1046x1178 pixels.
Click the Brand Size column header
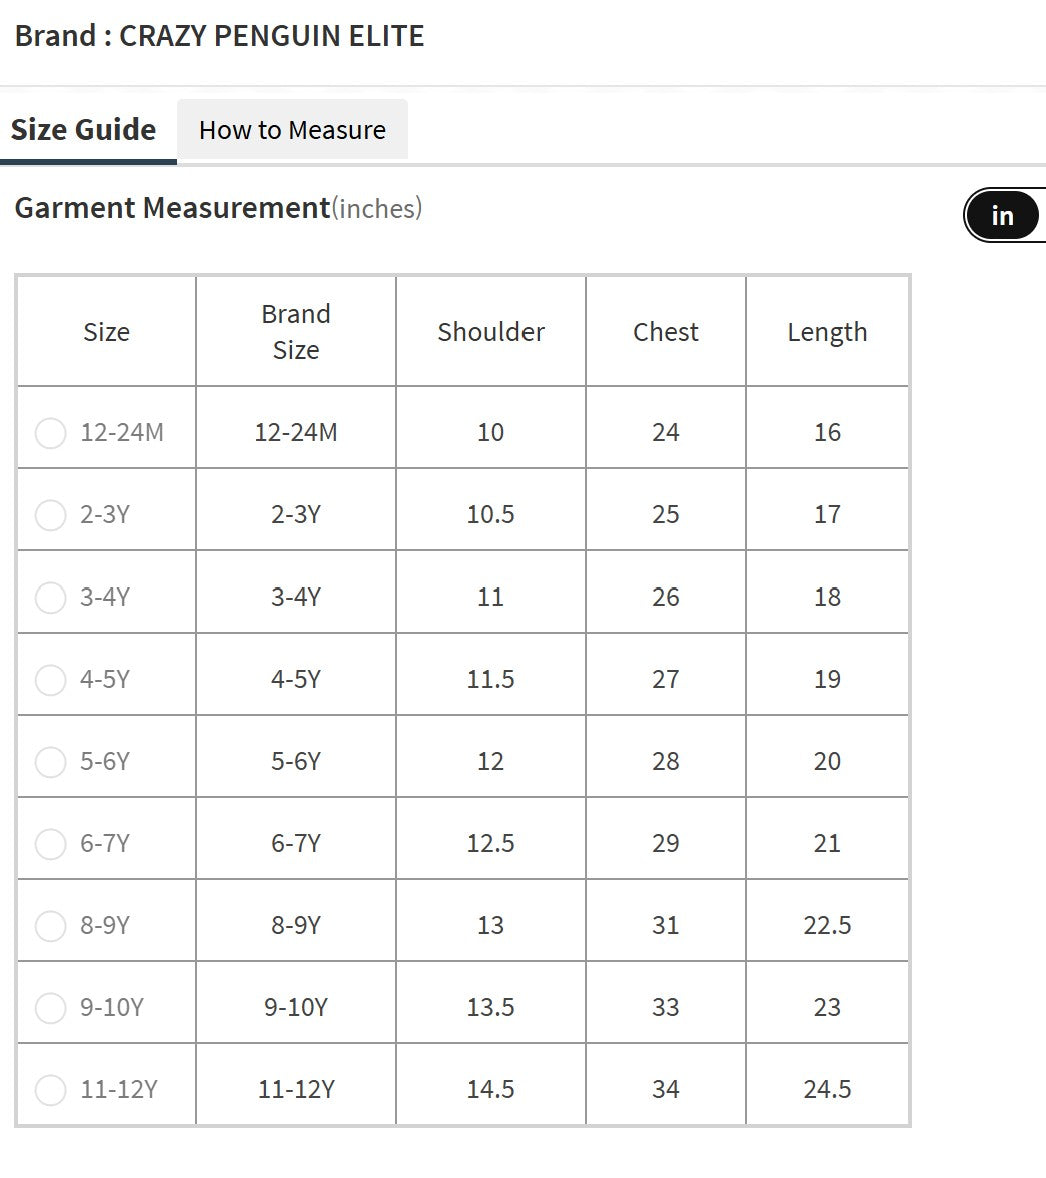point(296,332)
